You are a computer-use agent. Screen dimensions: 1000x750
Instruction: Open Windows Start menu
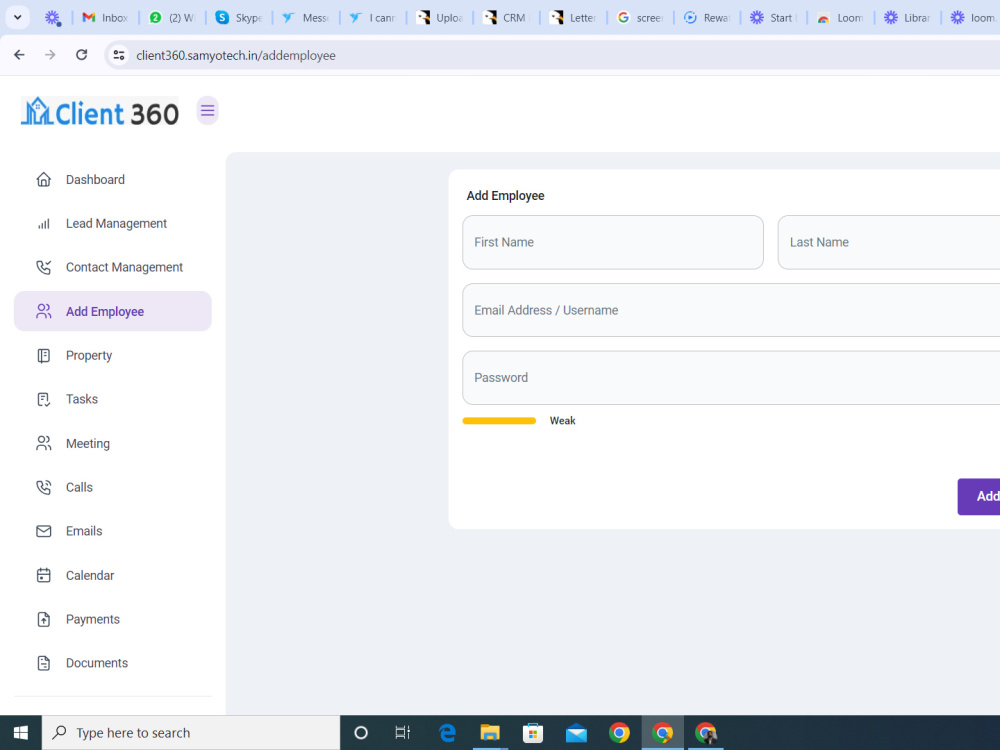(x=20, y=733)
